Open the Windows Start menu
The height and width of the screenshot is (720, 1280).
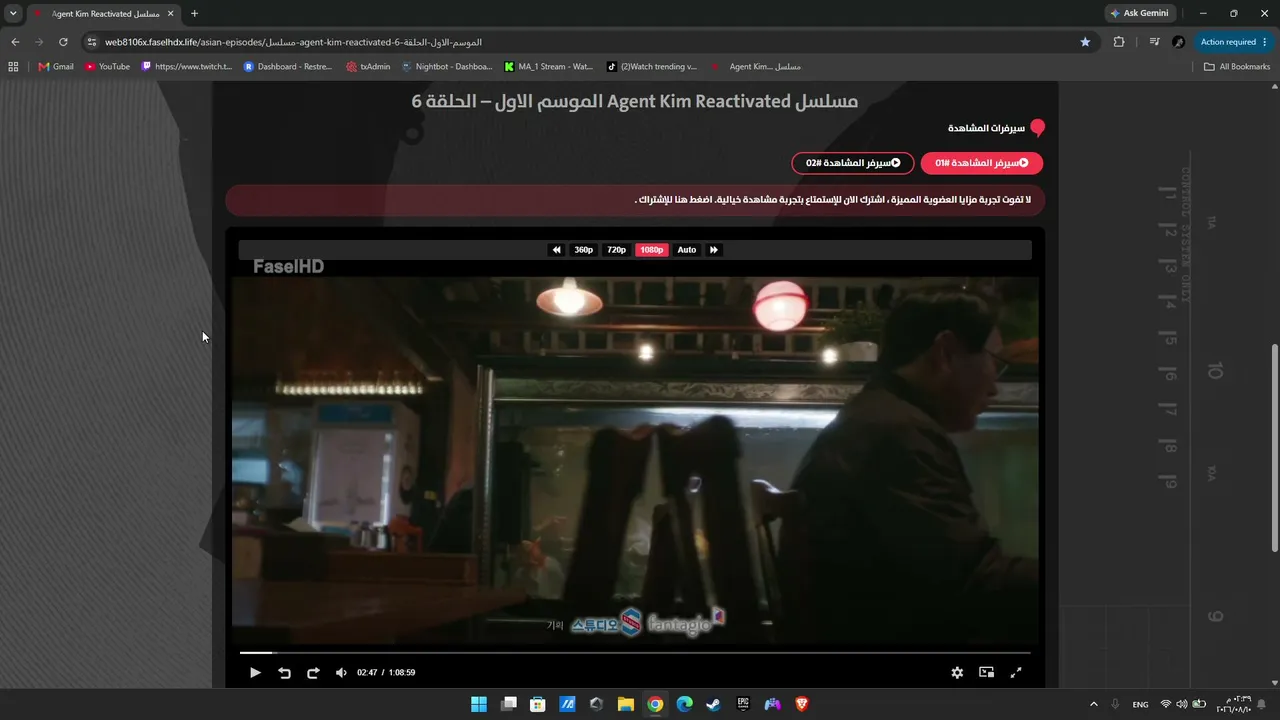479,704
